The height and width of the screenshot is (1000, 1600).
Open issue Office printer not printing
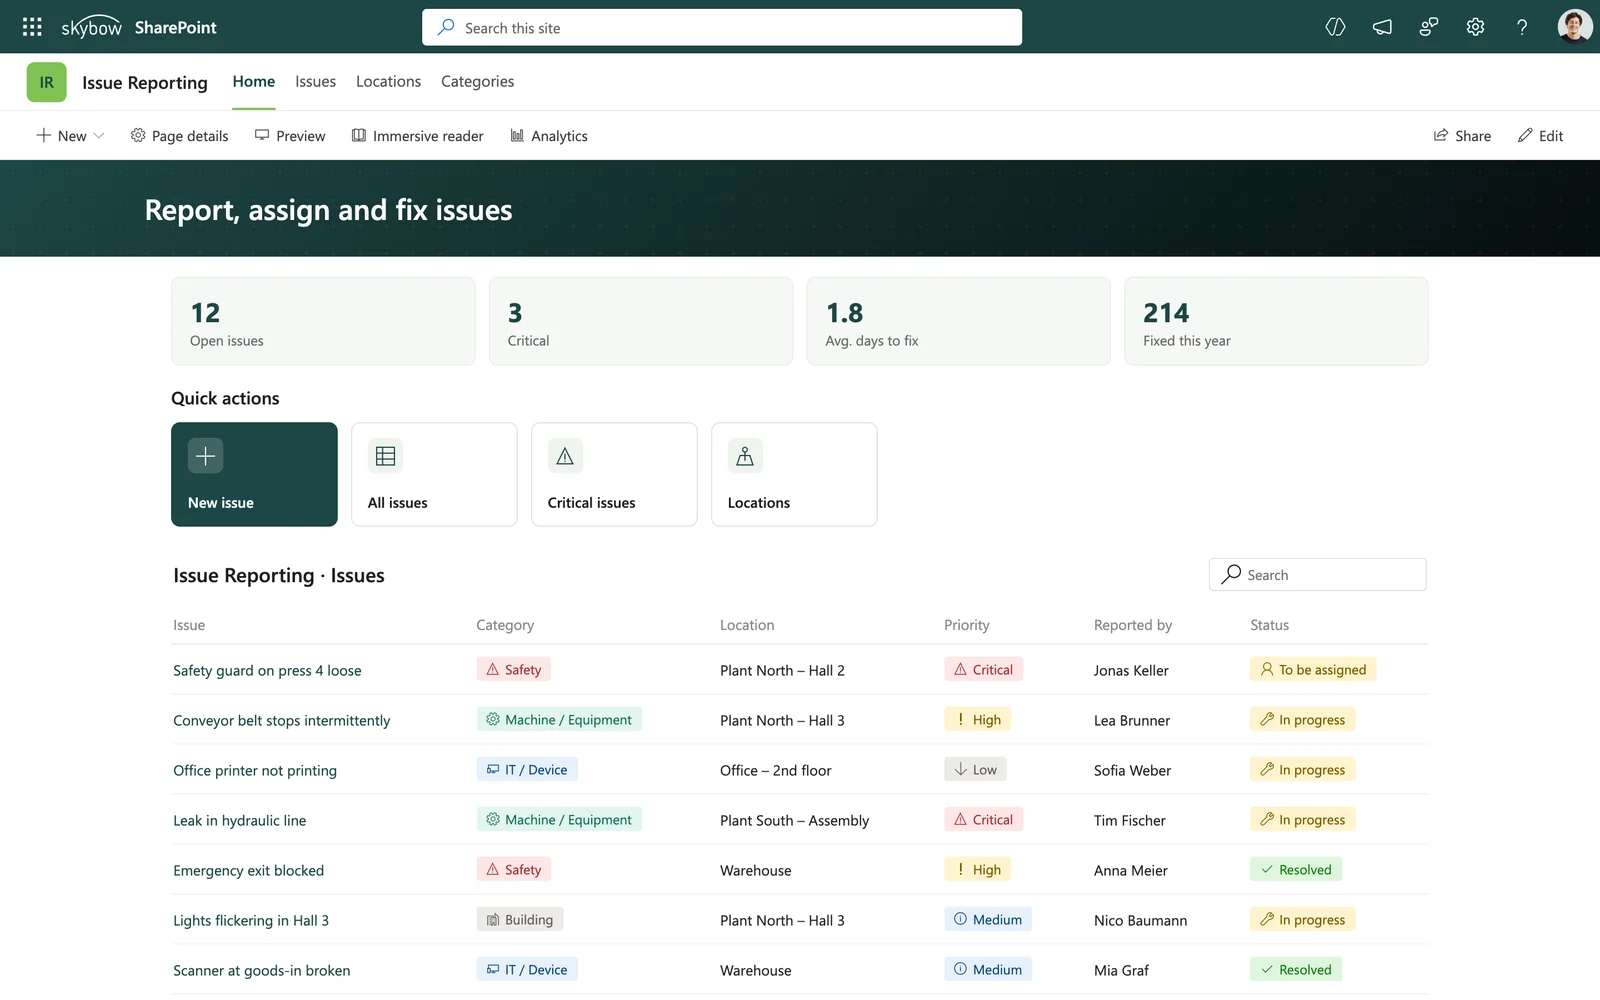(255, 770)
